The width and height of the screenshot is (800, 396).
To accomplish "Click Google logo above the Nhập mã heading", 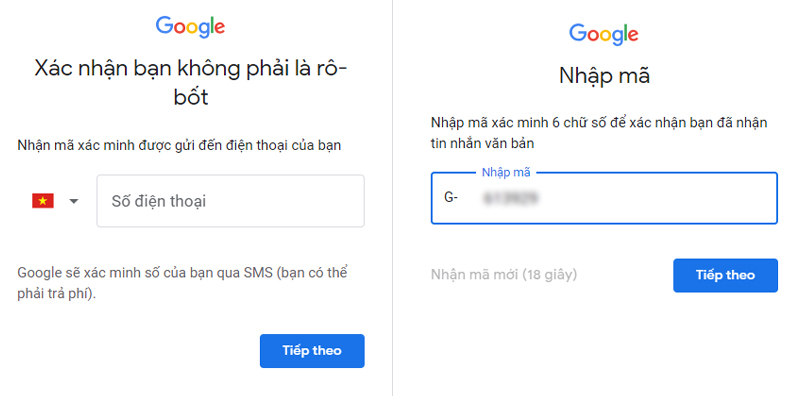I will (x=604, y=35).
